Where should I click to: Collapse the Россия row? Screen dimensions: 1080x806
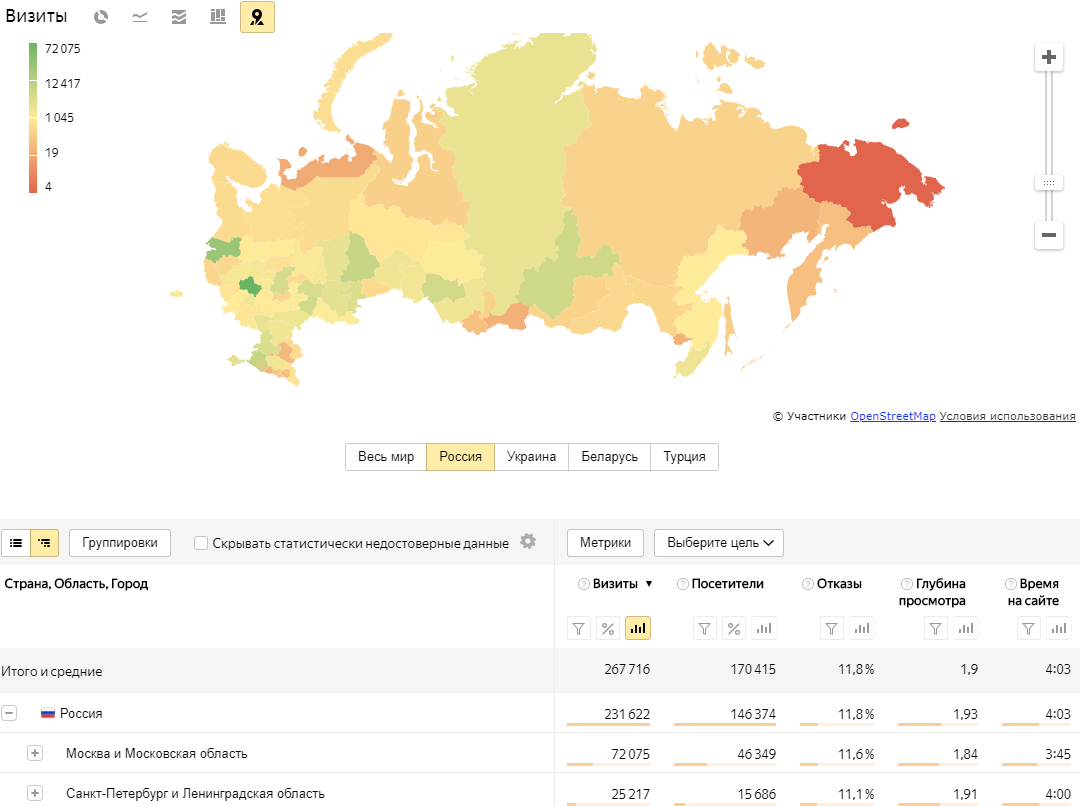click(x=9, y=713)
